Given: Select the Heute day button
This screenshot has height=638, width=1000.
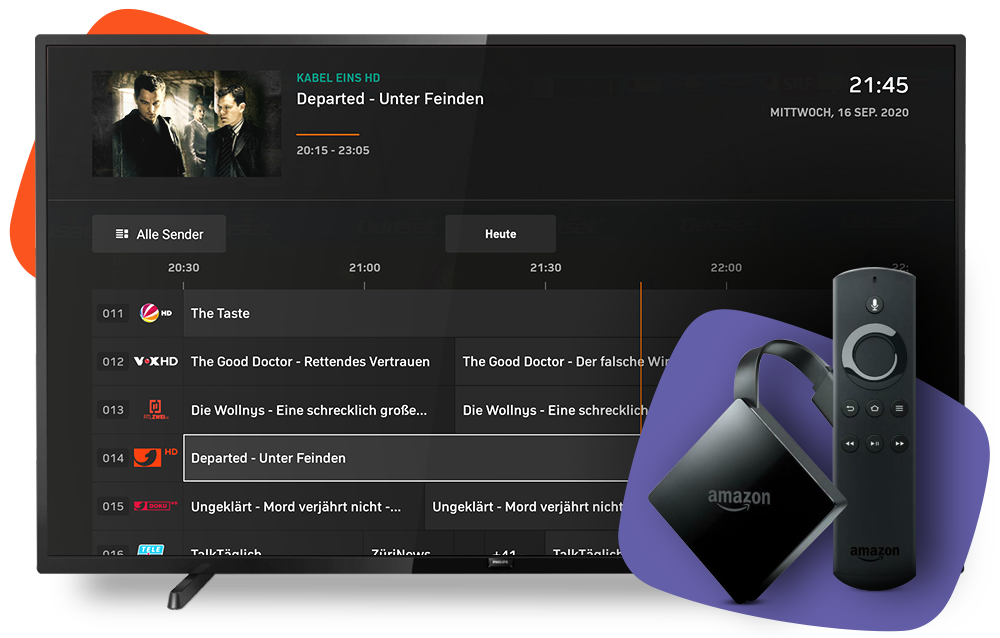Looking at the screenshot, I should [x=501, y=234].
